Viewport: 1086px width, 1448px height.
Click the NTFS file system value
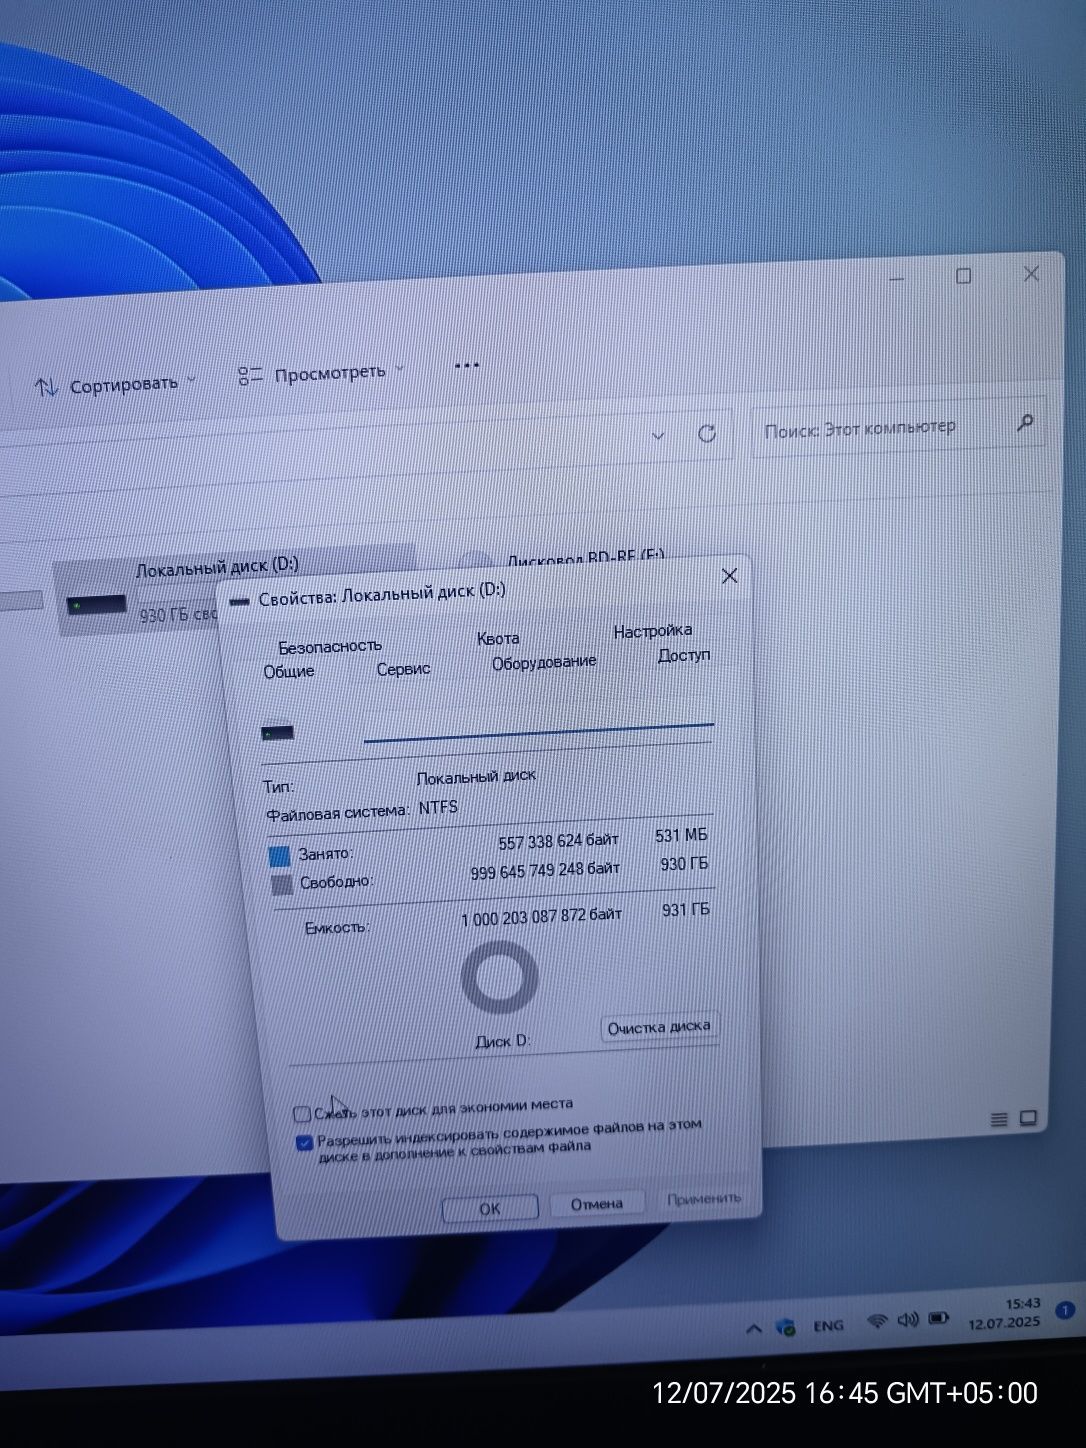coord(438,807)
